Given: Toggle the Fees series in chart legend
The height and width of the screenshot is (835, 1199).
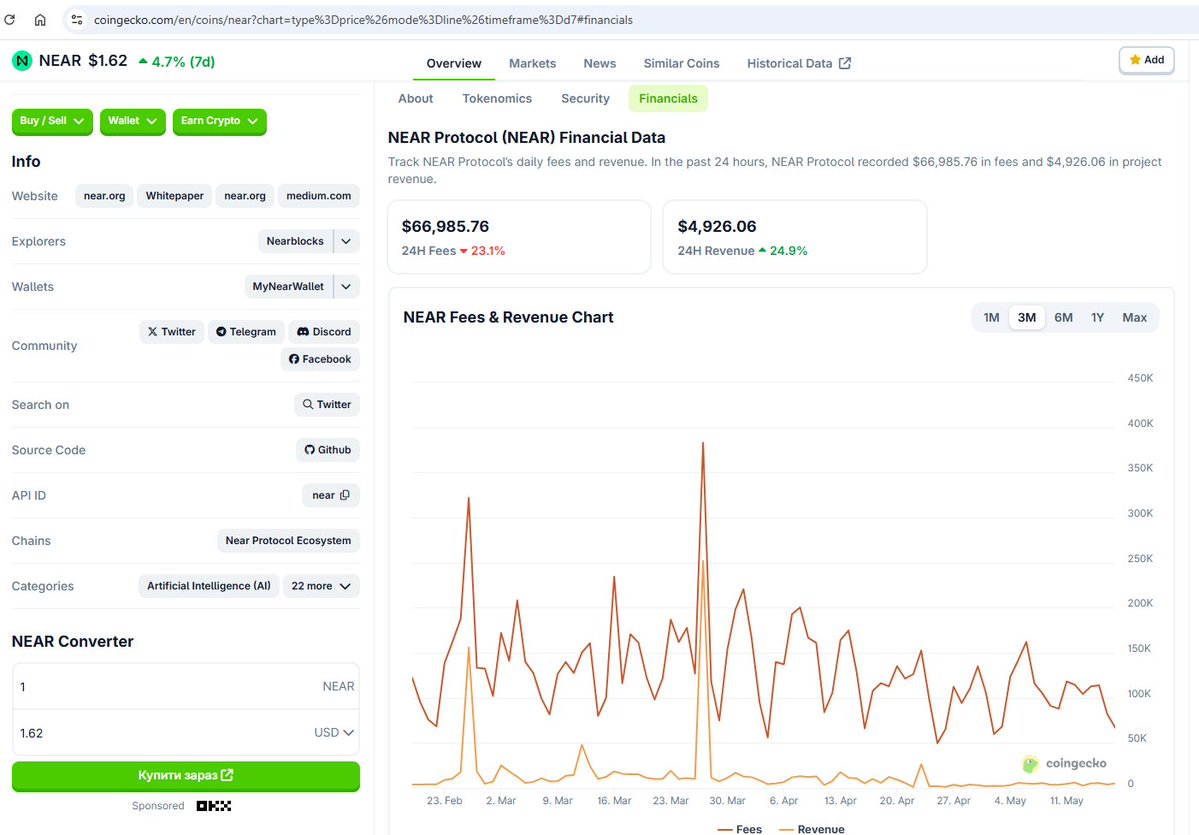Looking at the screenshot, I should [740, 829].
